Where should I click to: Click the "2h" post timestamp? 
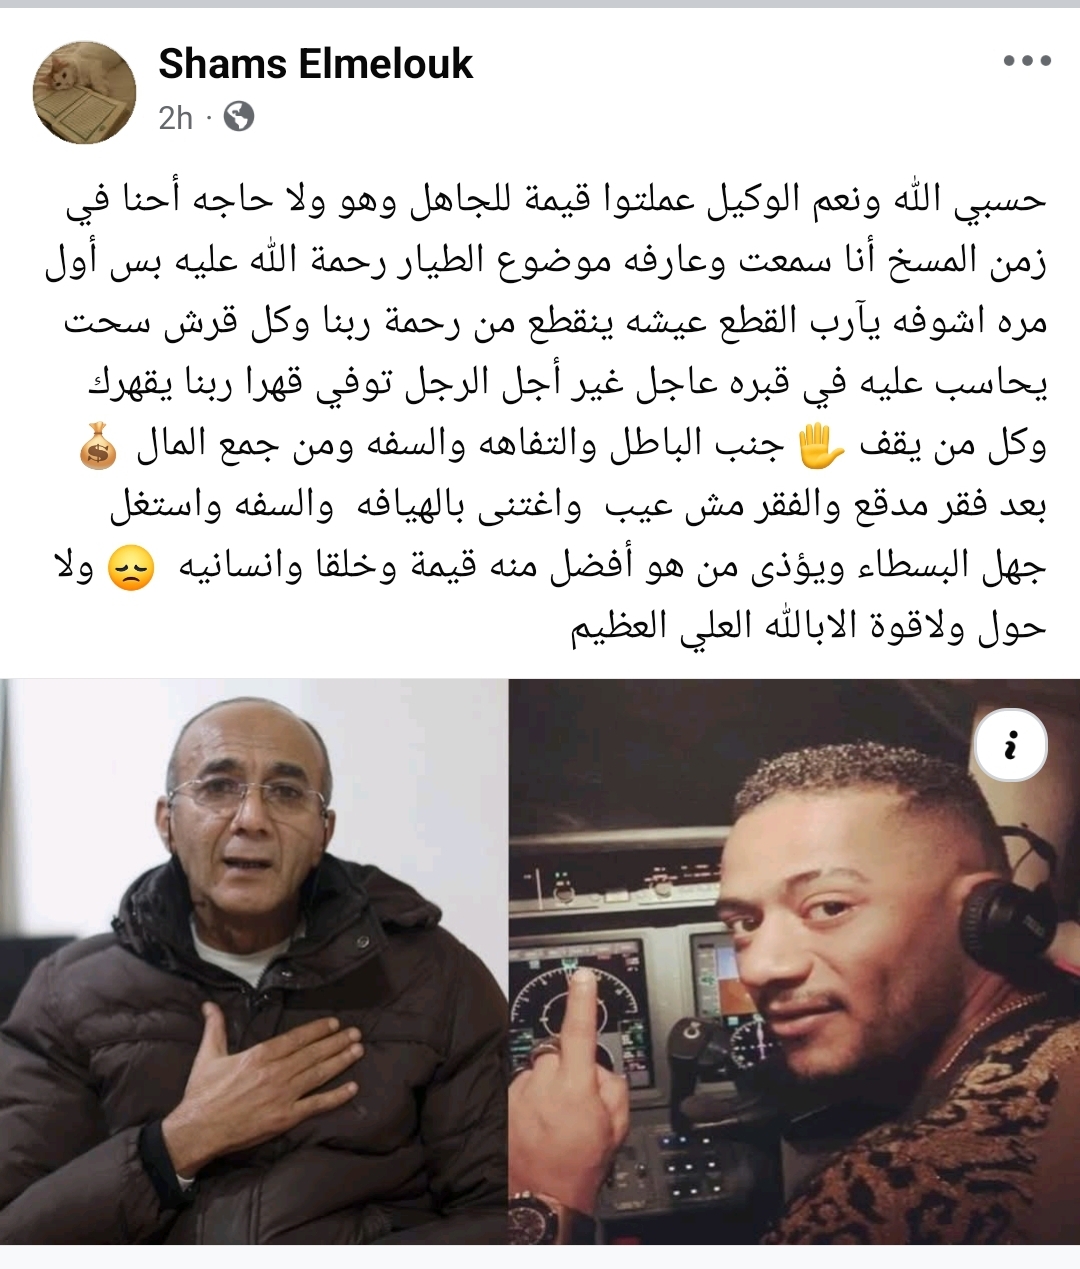(175, 118)
